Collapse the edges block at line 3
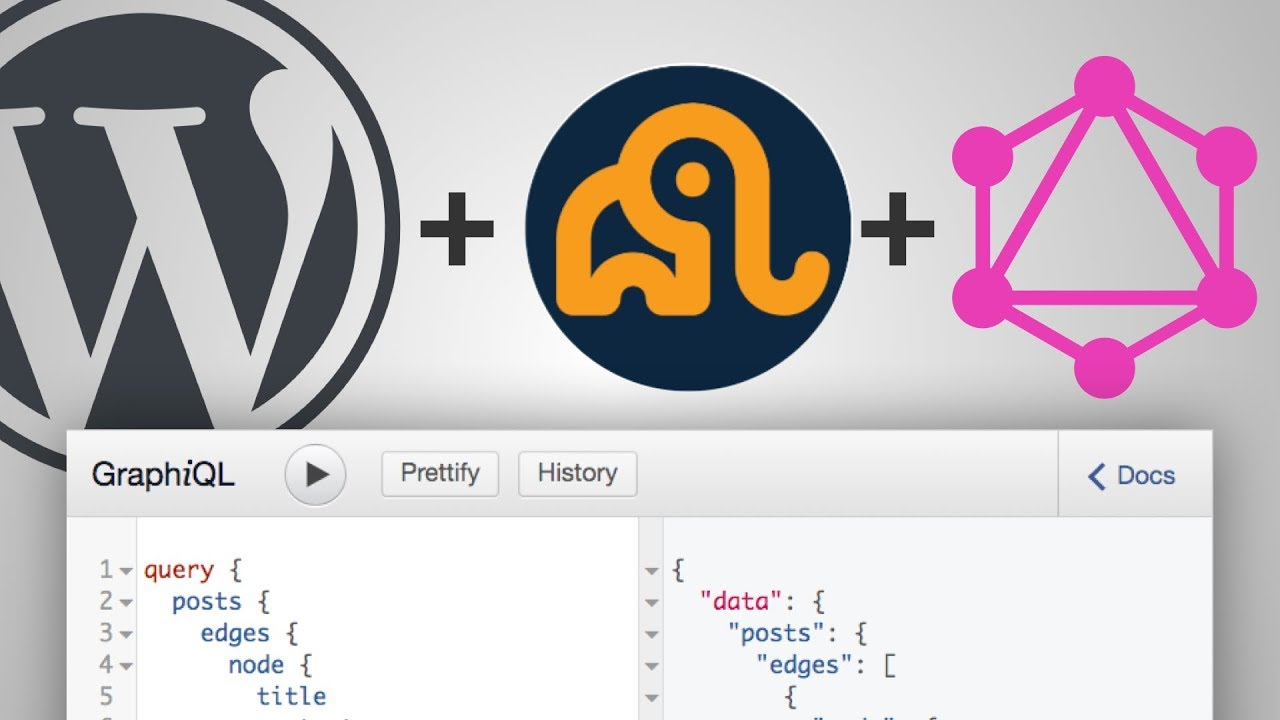This screenshot has height=720, width=1280. coord(126,635)
